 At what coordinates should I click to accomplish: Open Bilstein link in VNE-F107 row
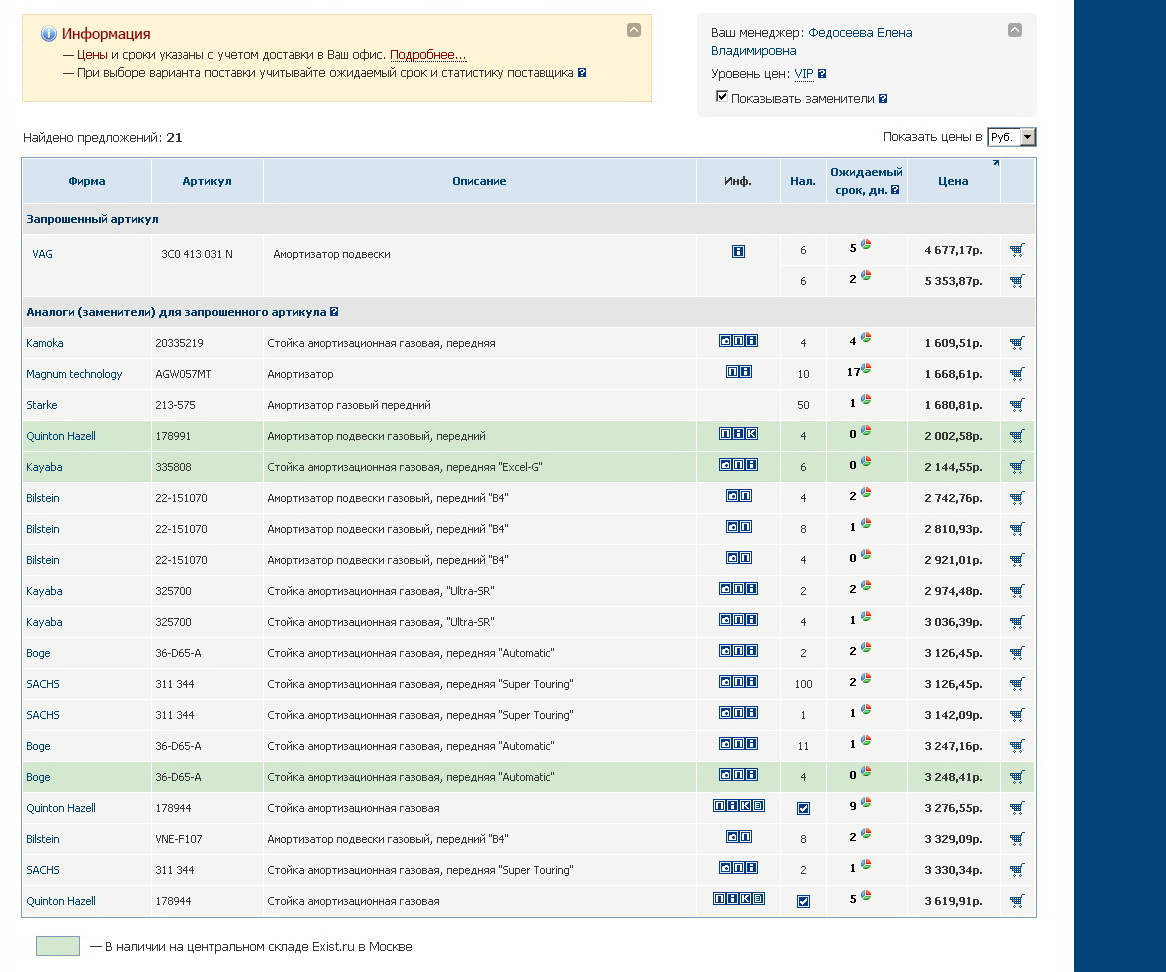coord(42,839)
